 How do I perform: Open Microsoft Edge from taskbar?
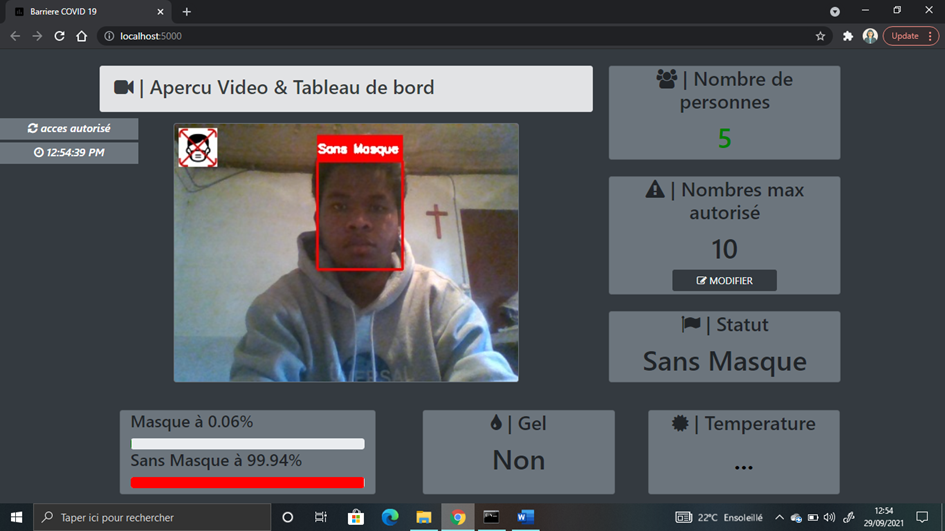point(390,517)
